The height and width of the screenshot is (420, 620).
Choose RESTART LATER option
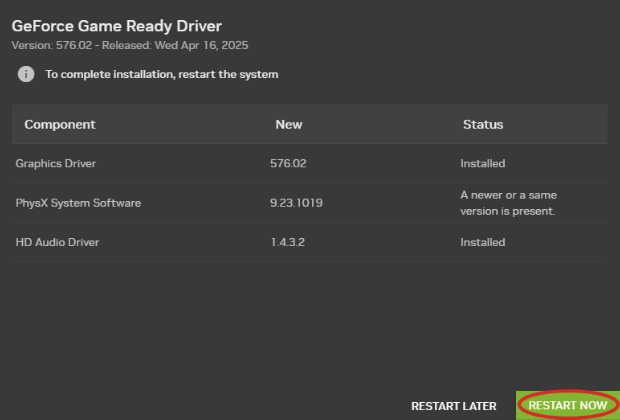point(454,406)
